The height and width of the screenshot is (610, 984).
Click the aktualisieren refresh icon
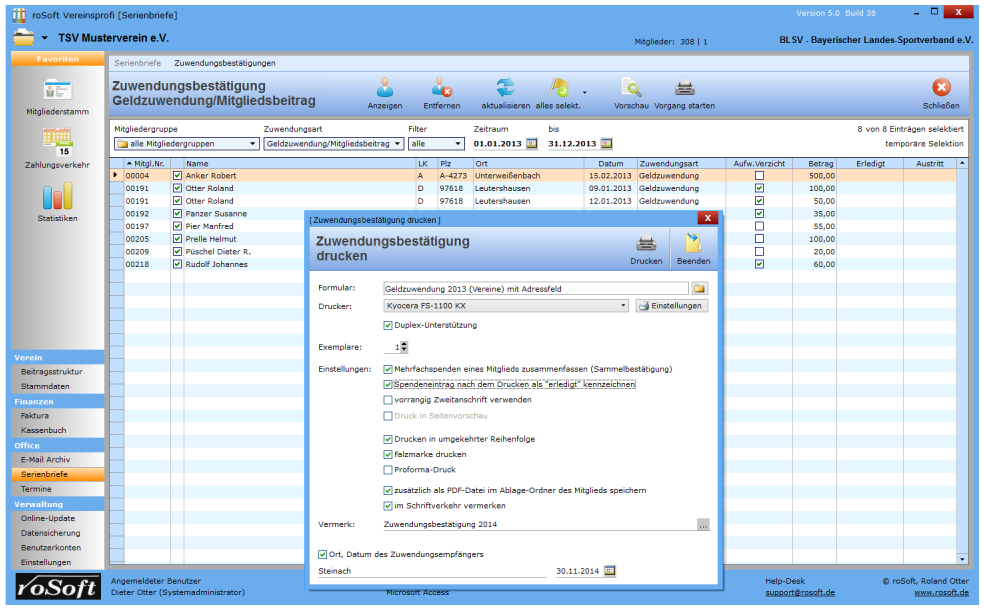pyautogui.click(x=505, y=88)
